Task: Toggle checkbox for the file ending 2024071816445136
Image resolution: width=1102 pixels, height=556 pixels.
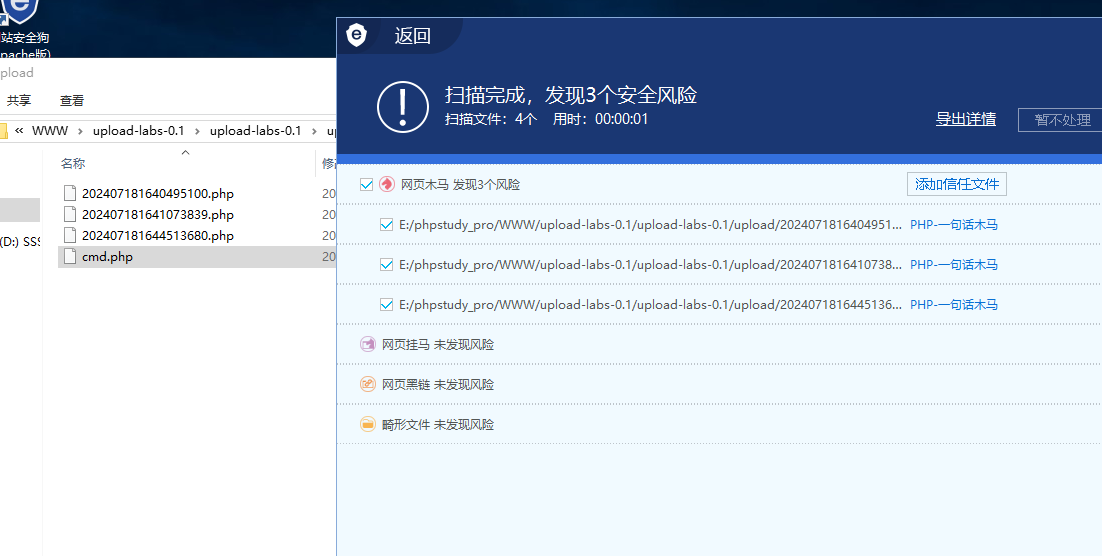Action: [x=386, y=305]
